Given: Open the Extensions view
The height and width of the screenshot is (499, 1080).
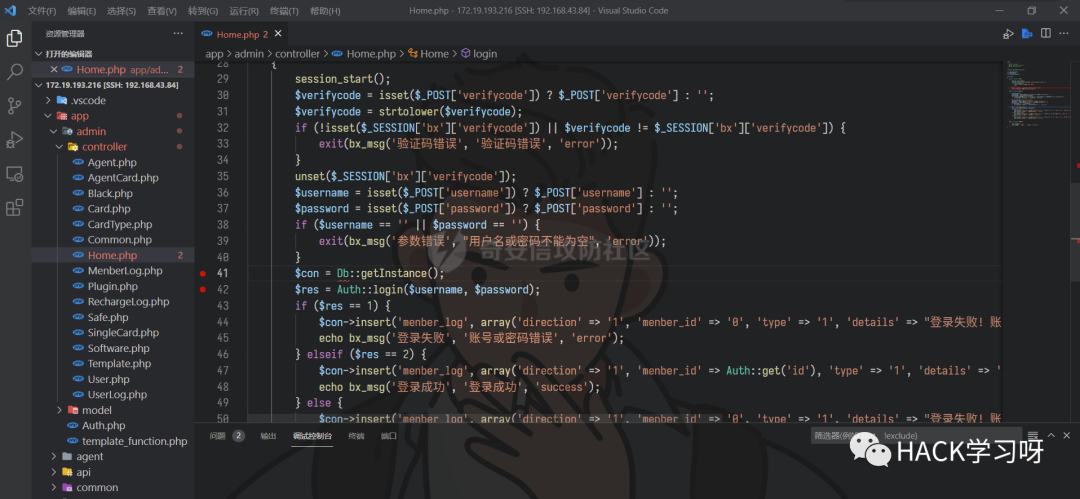Looking at the screenshot, I should [15, 208].
